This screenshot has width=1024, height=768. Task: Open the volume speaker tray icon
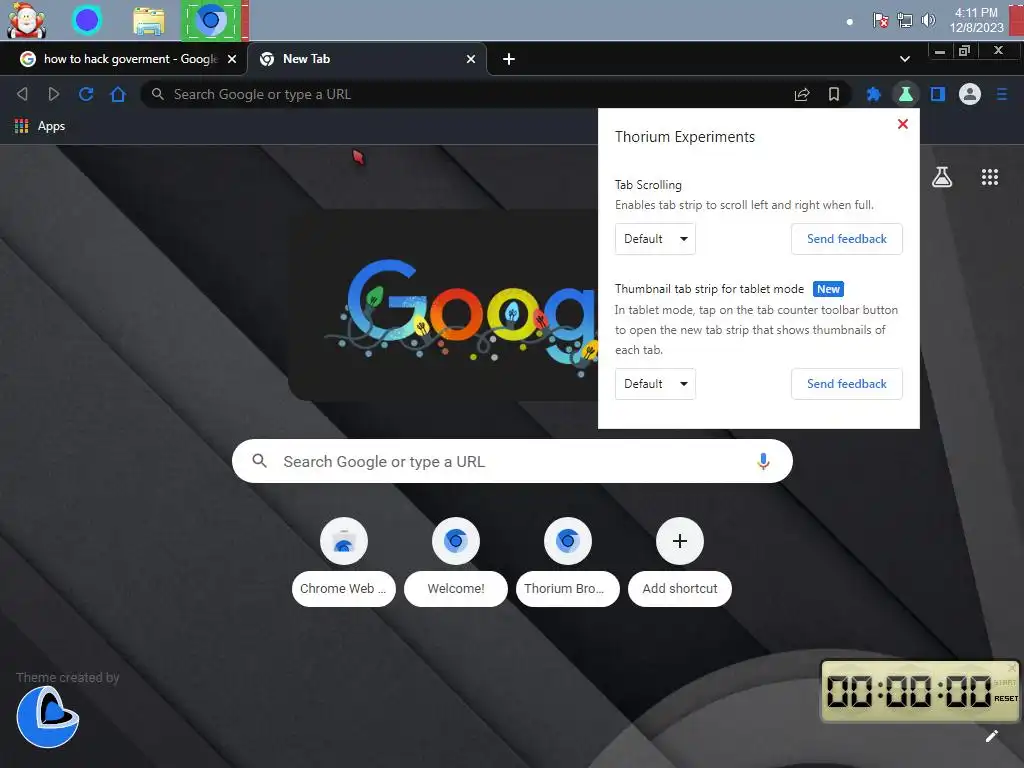coord(928,20)
